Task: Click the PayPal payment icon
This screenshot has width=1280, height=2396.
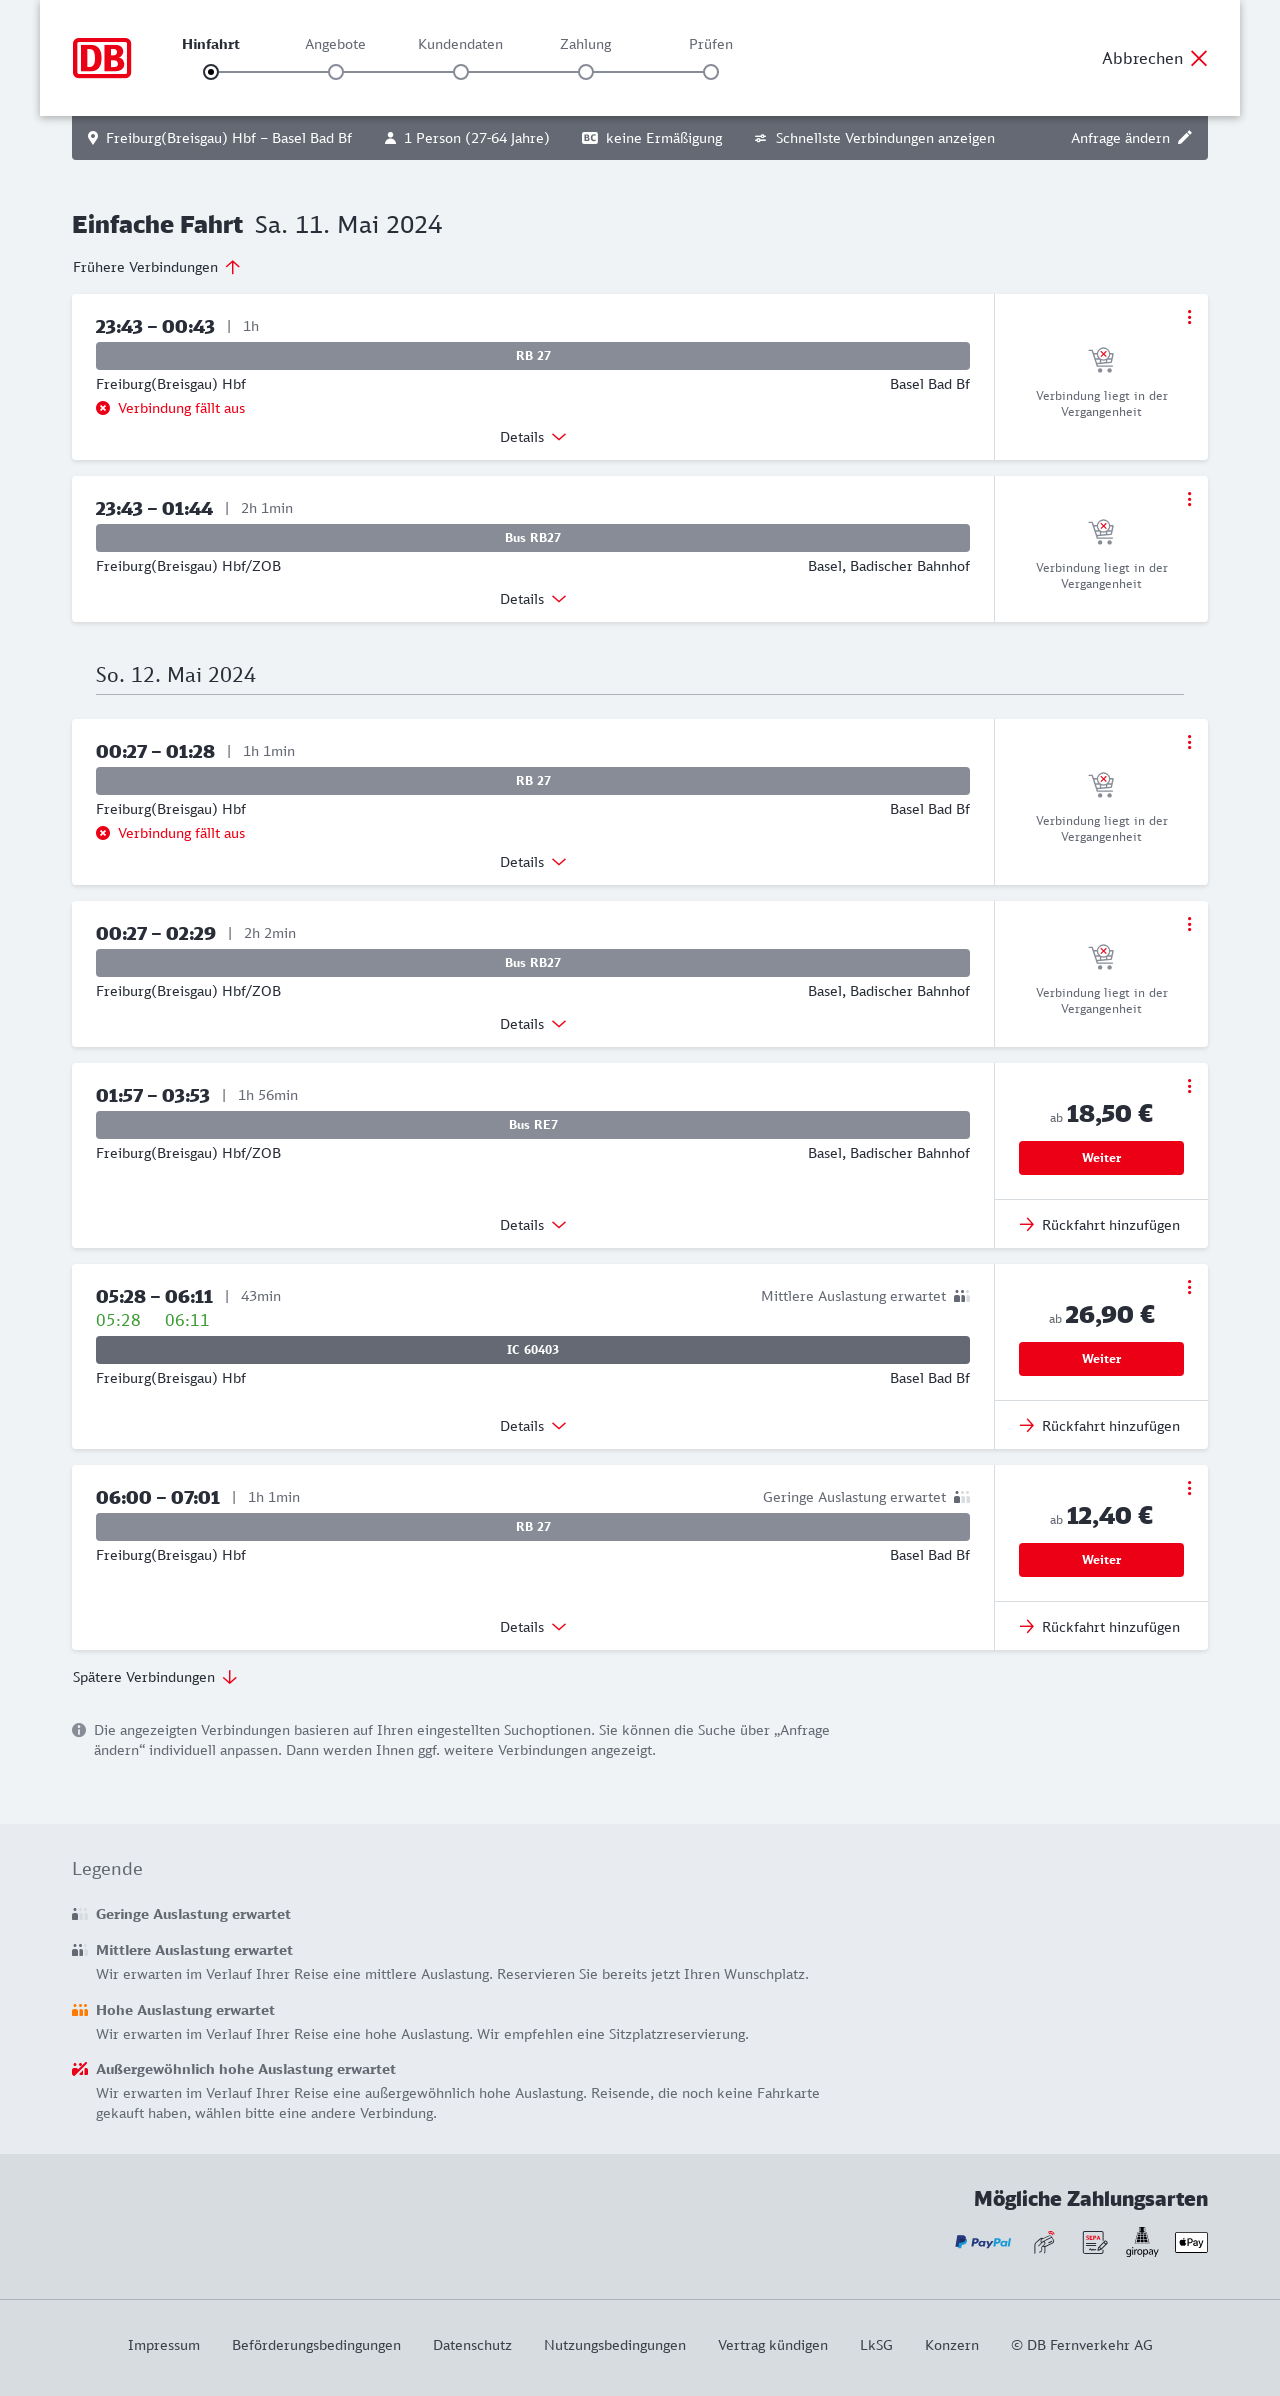Action: [x=983, y=2242]
